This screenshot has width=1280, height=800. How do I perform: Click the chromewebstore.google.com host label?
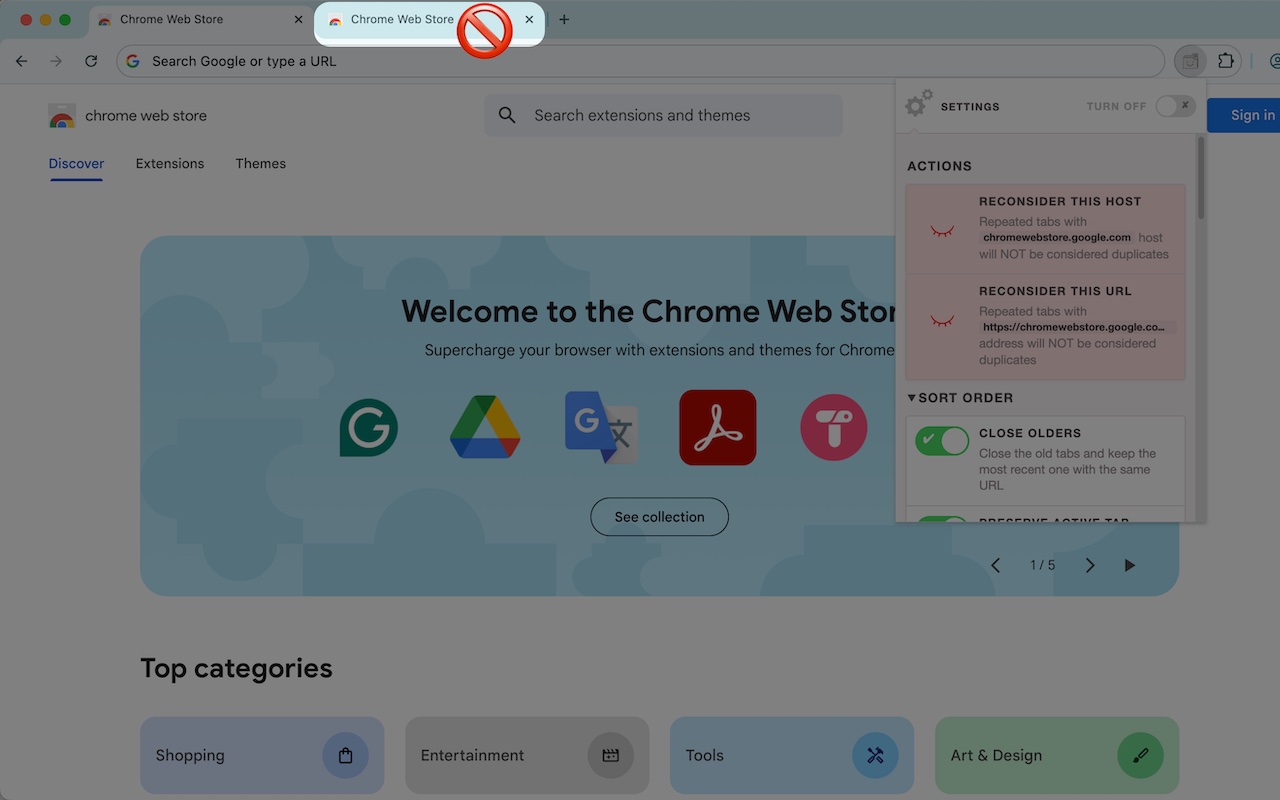click(1057, 238)
